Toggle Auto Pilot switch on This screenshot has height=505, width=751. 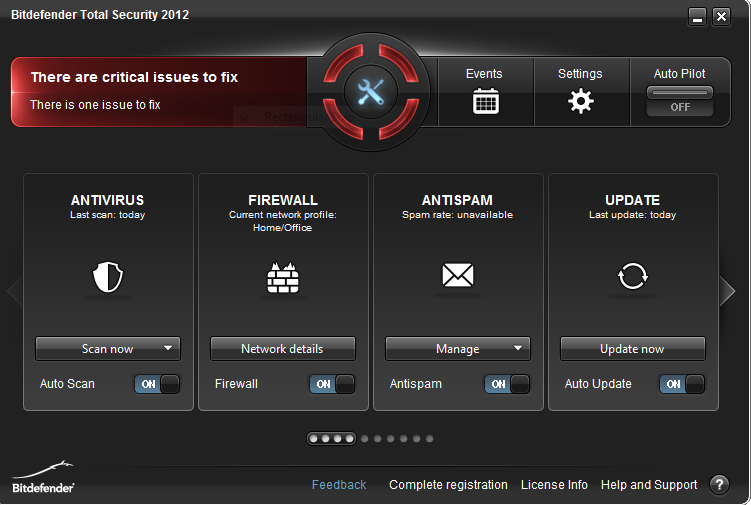[680, 101]
